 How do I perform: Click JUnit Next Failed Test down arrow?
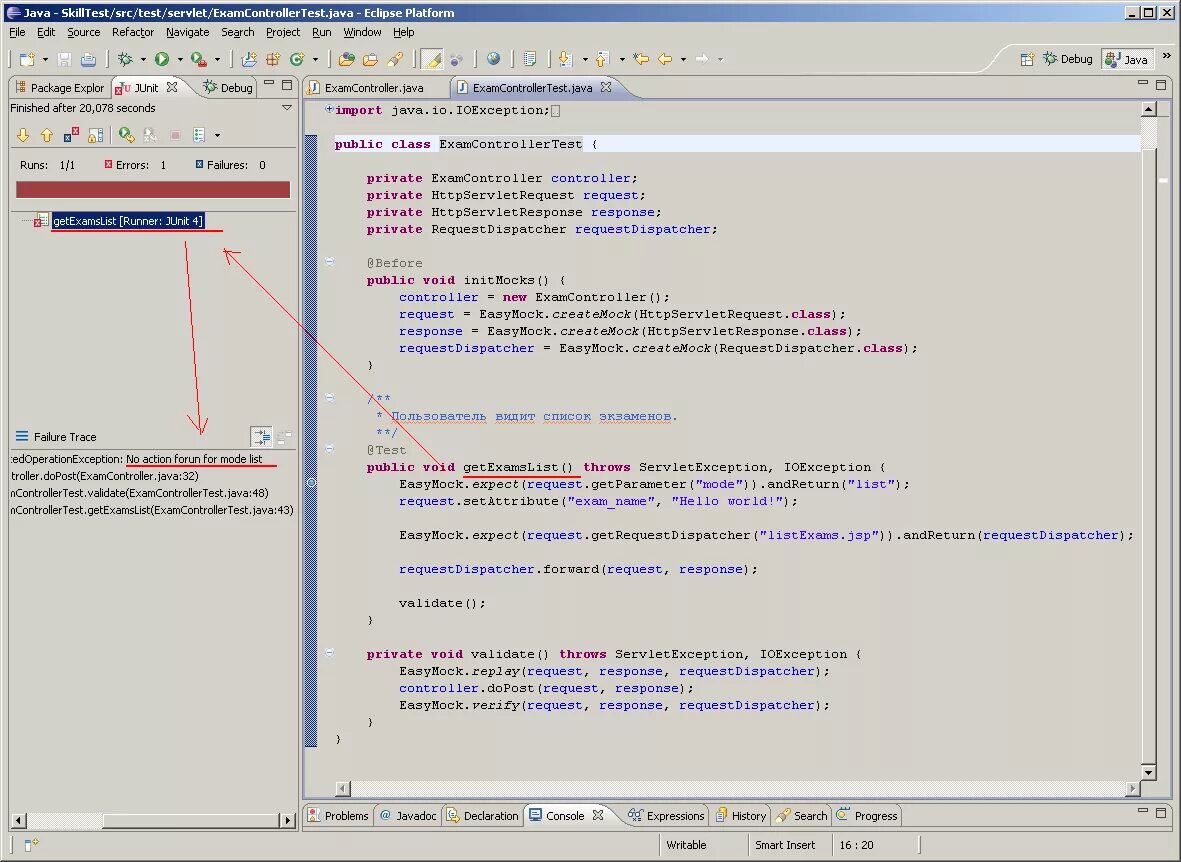(23, 136)
